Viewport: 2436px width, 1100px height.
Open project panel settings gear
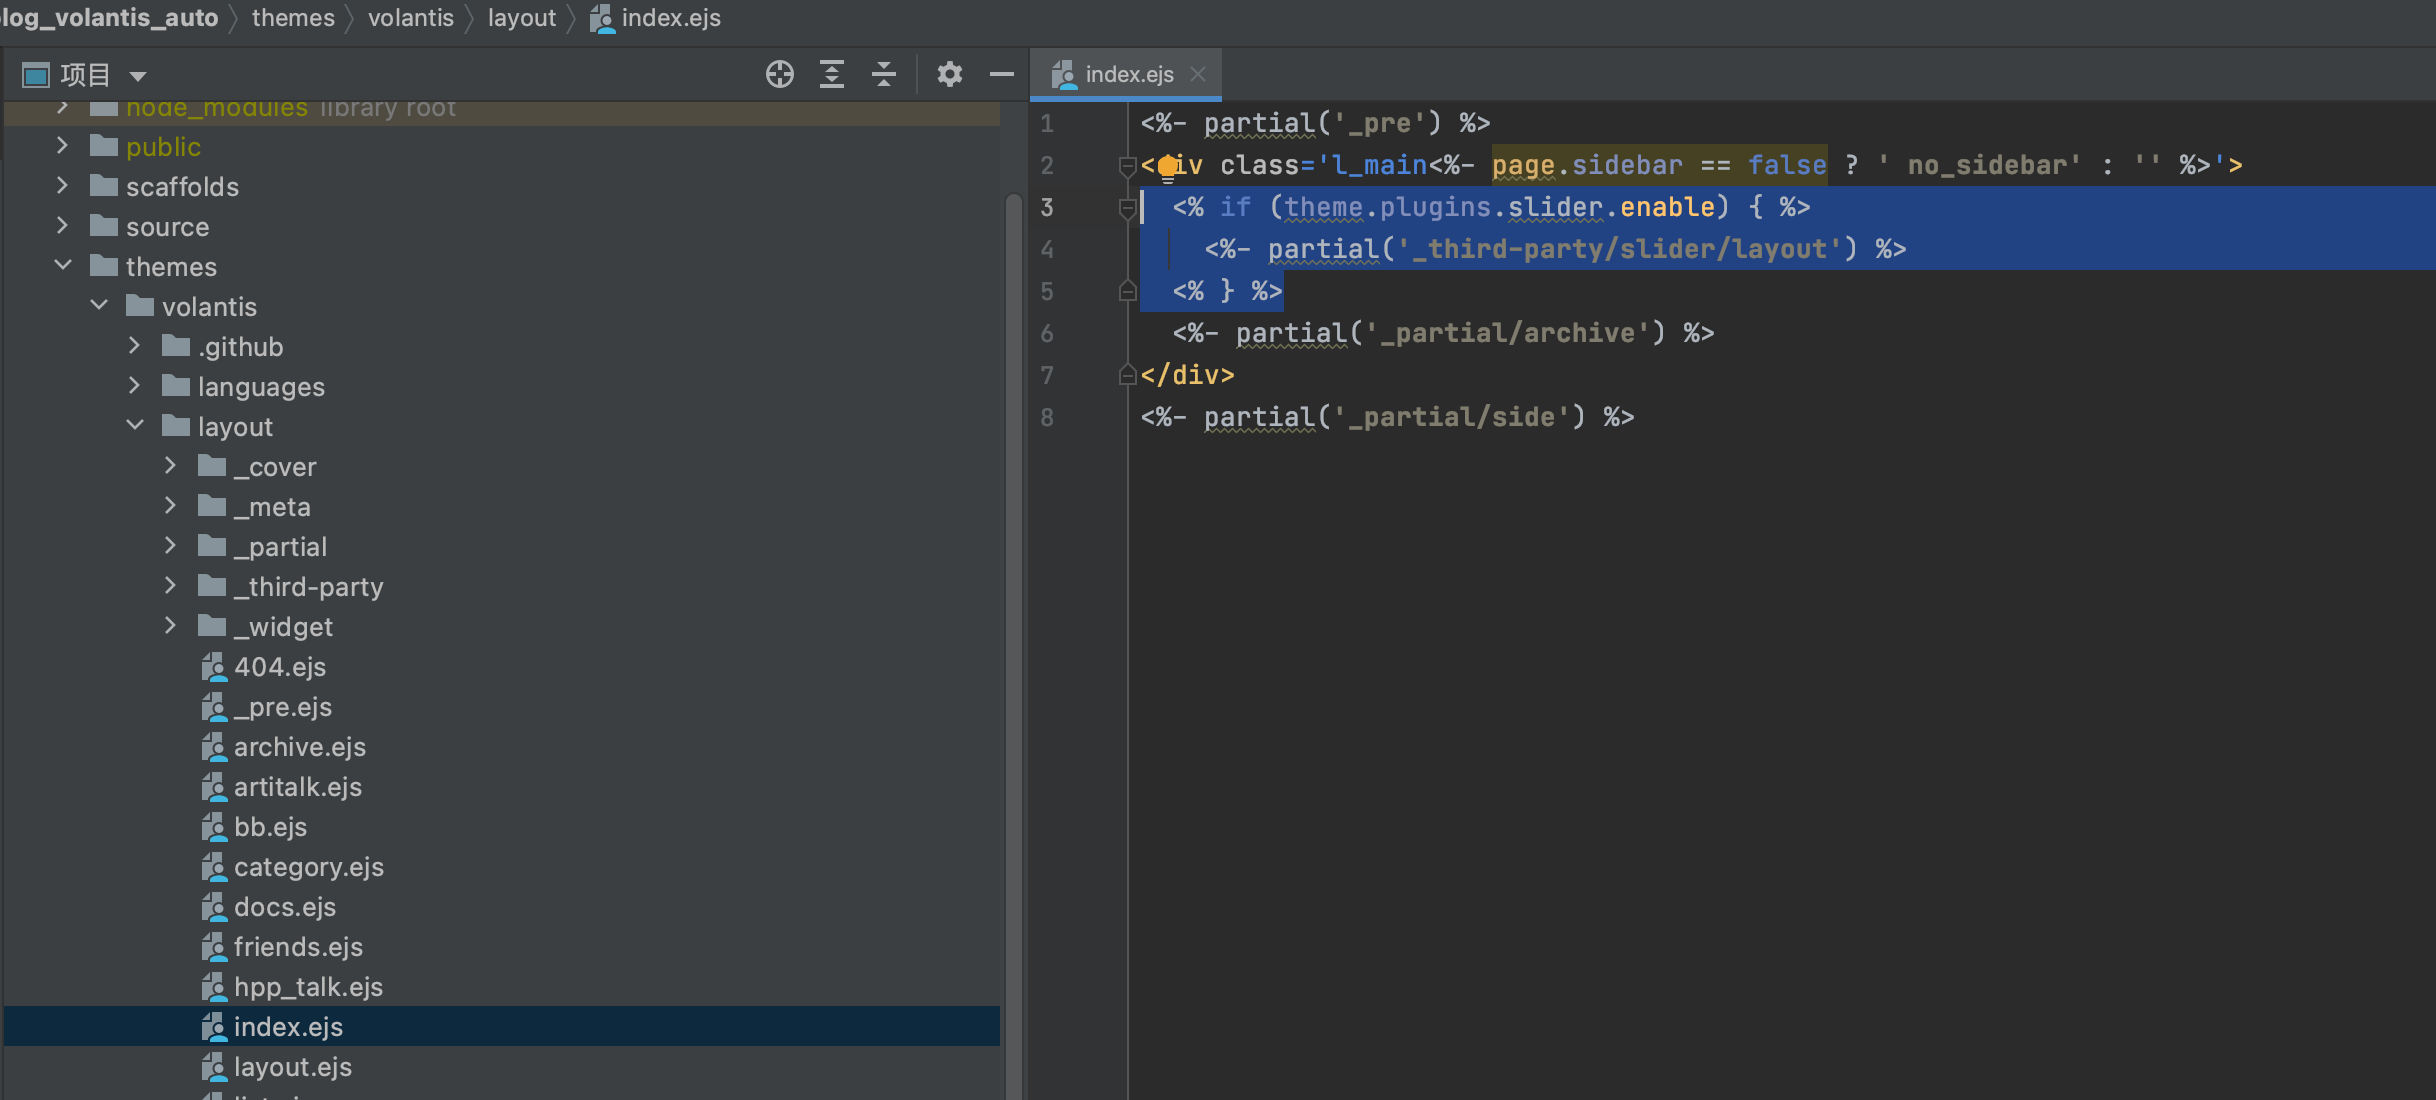[949, 74]
